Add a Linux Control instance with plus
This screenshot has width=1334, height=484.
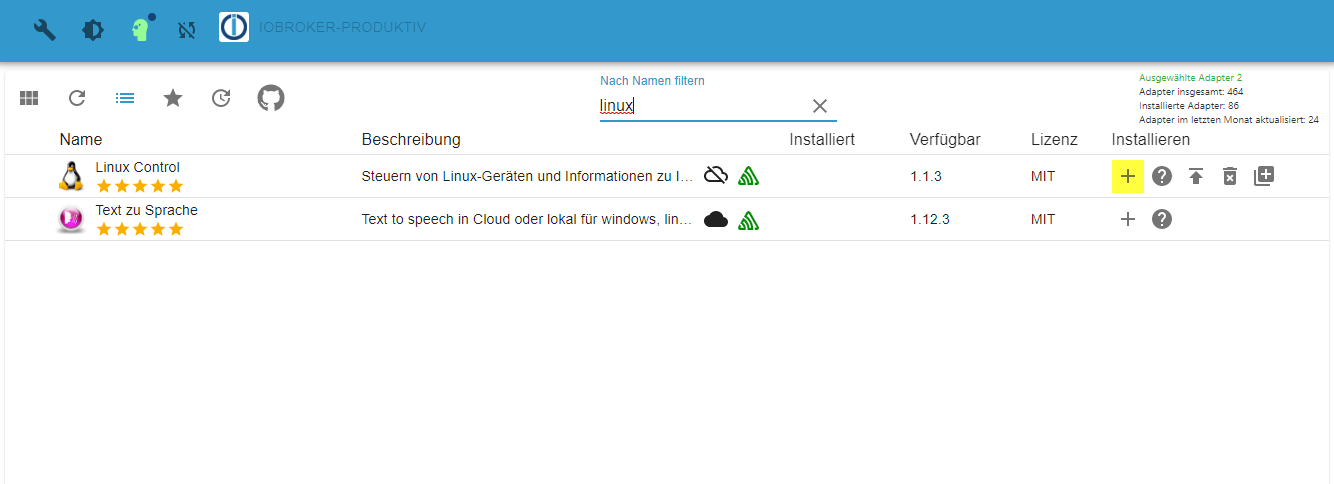(x=1128, y=176)
